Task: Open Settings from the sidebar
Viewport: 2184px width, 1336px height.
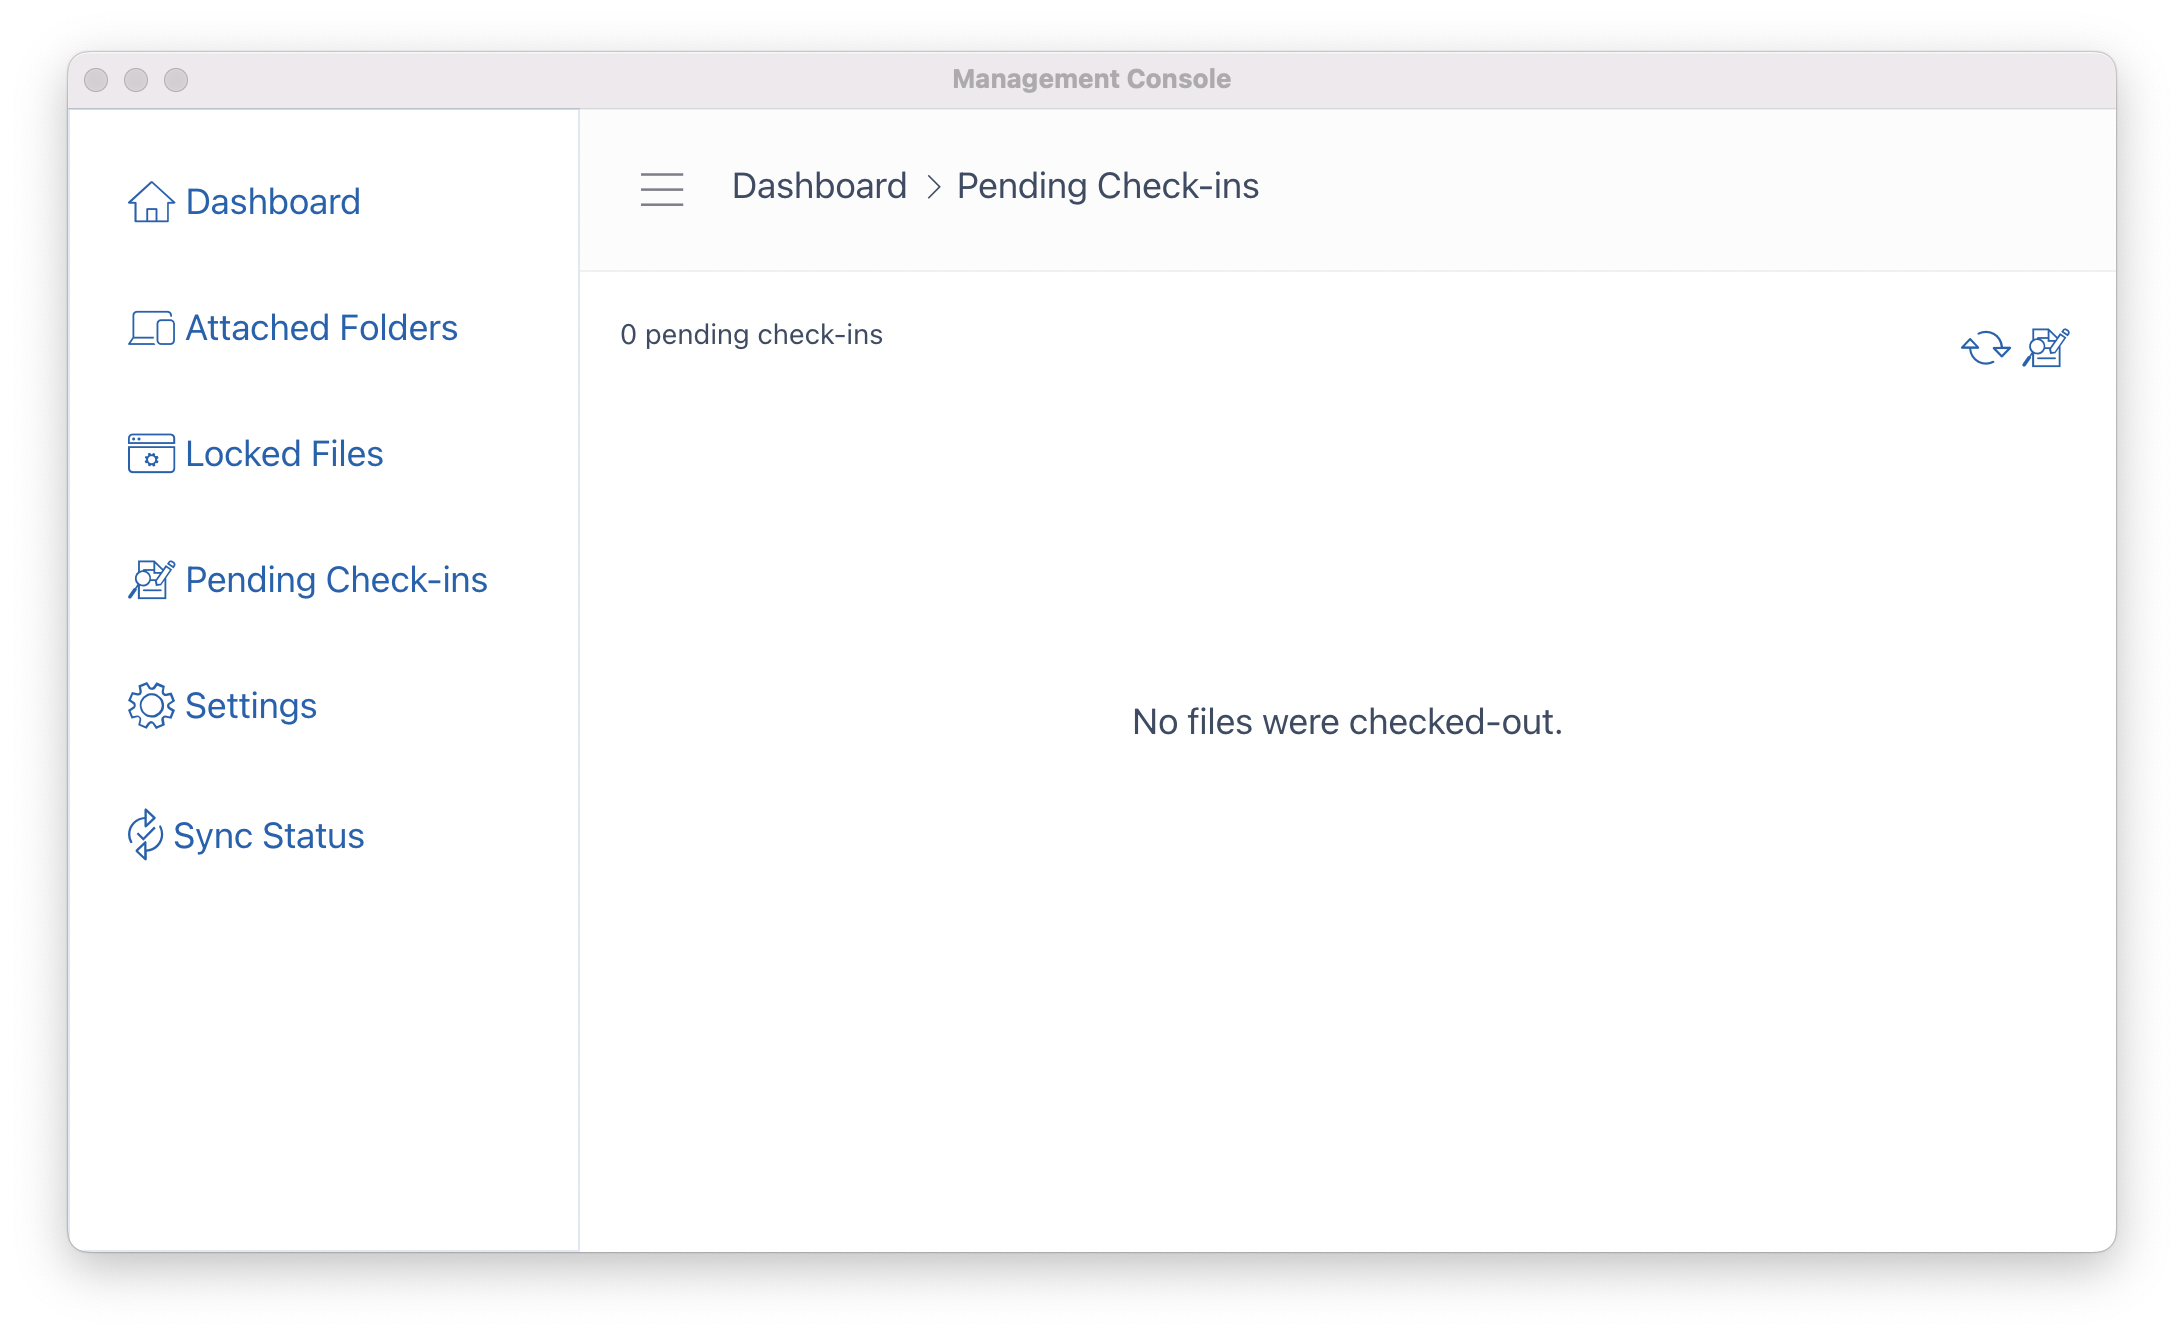Action: tap(251, 706)
